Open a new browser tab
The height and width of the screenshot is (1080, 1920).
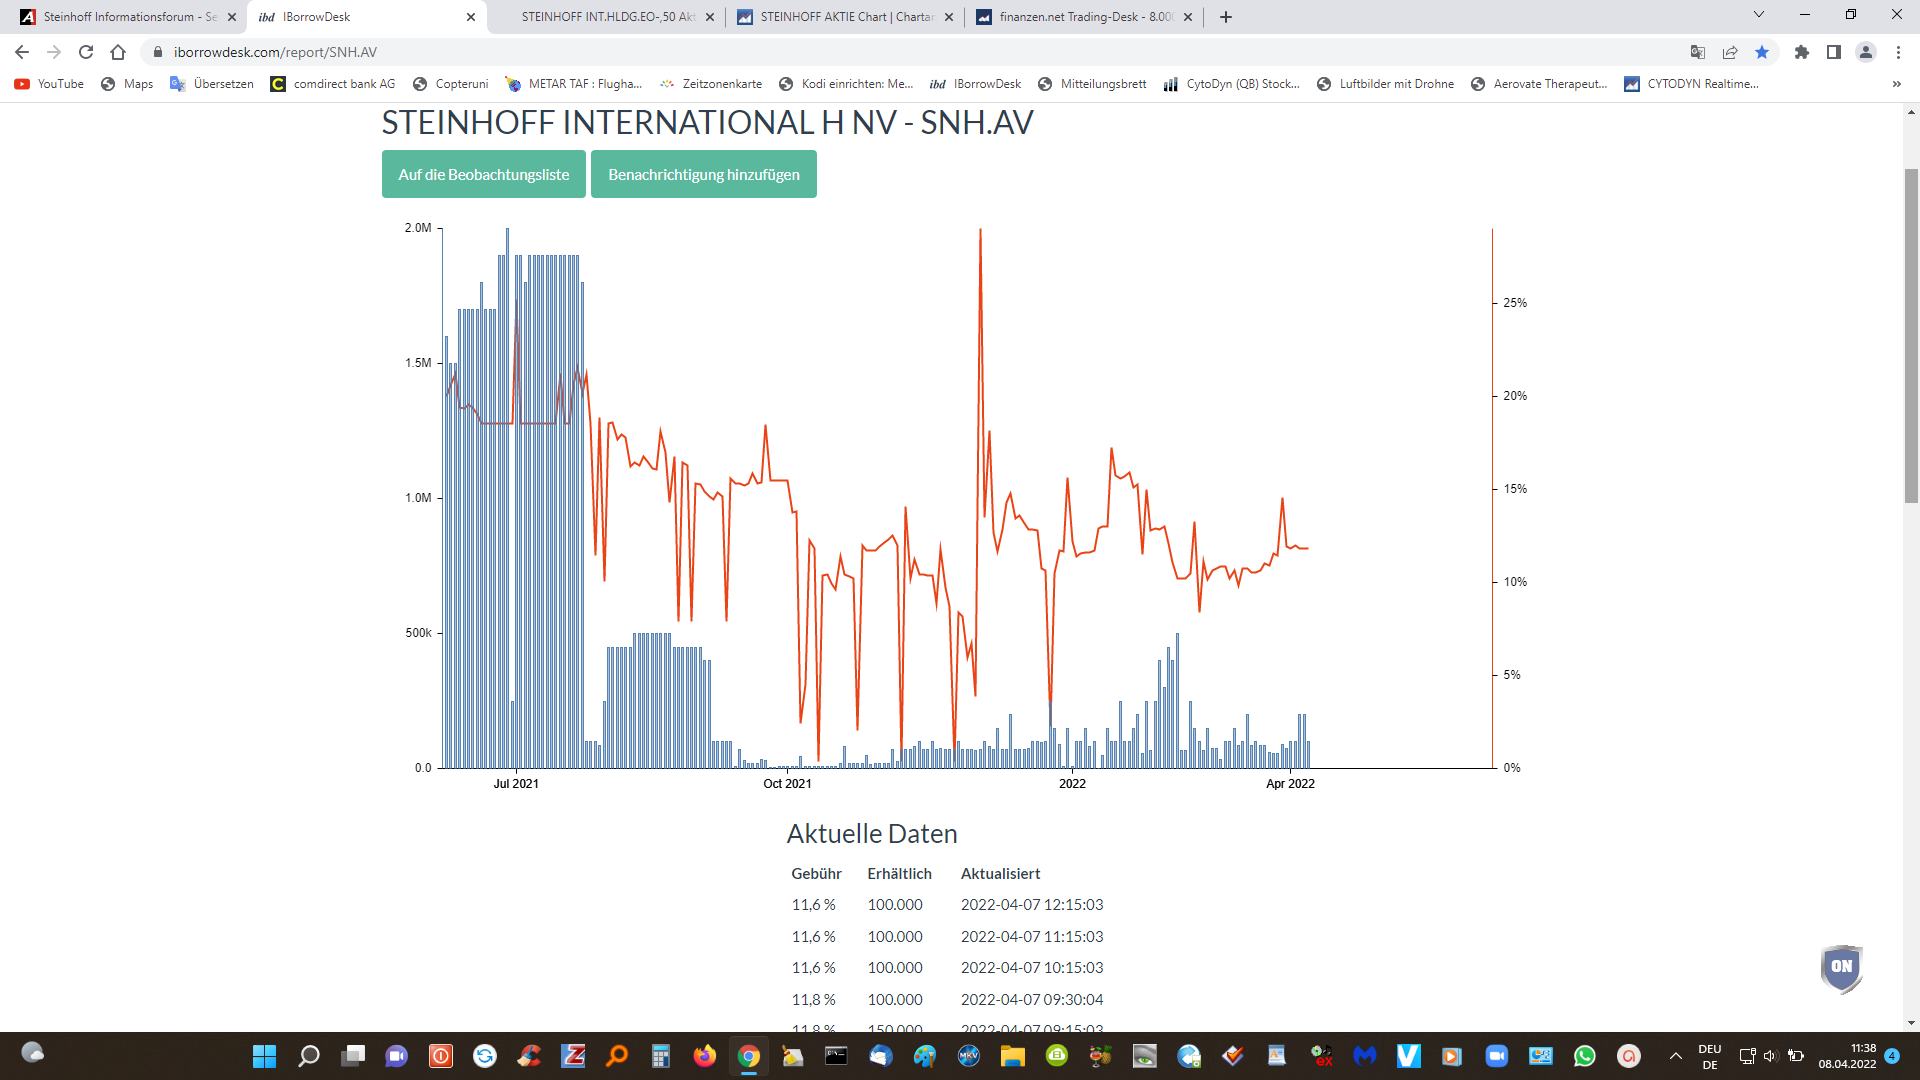point(1226,17)
